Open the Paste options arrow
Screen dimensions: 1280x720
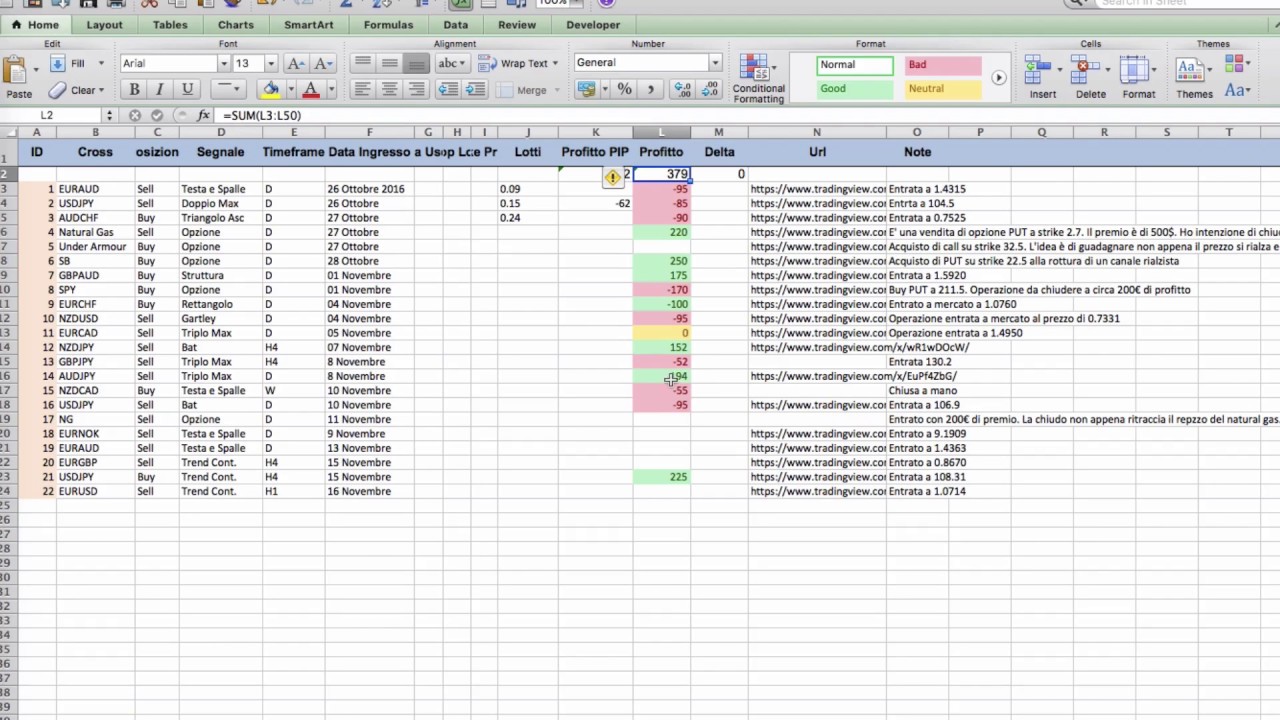pyautogui.click(x=36, y=70)
